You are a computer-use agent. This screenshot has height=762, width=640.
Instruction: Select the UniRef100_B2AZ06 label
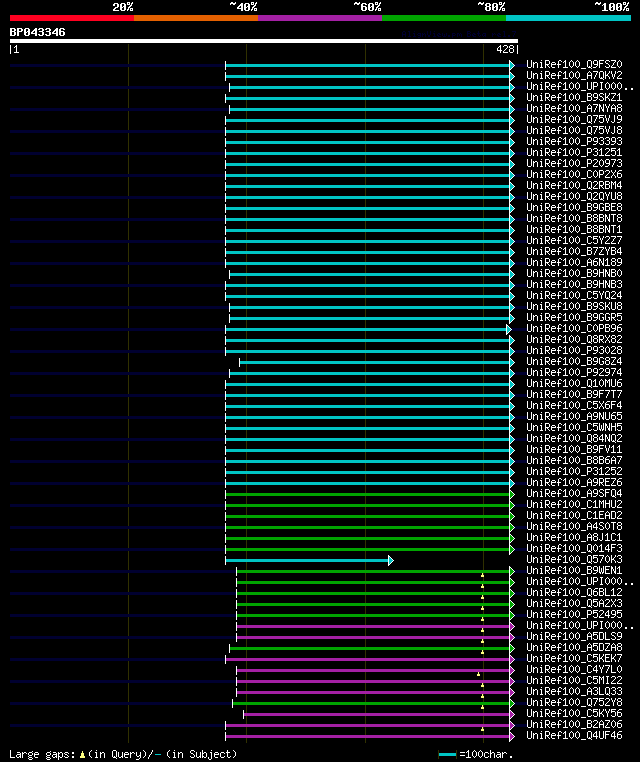(x=574, y=725)
